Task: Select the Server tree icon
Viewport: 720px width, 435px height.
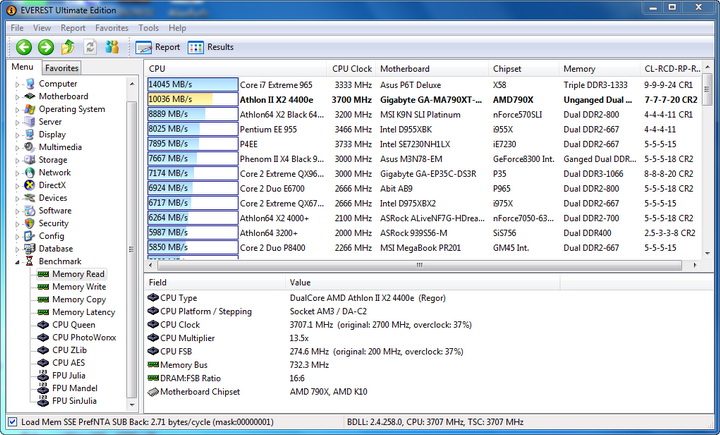Action: pos(30,122)
